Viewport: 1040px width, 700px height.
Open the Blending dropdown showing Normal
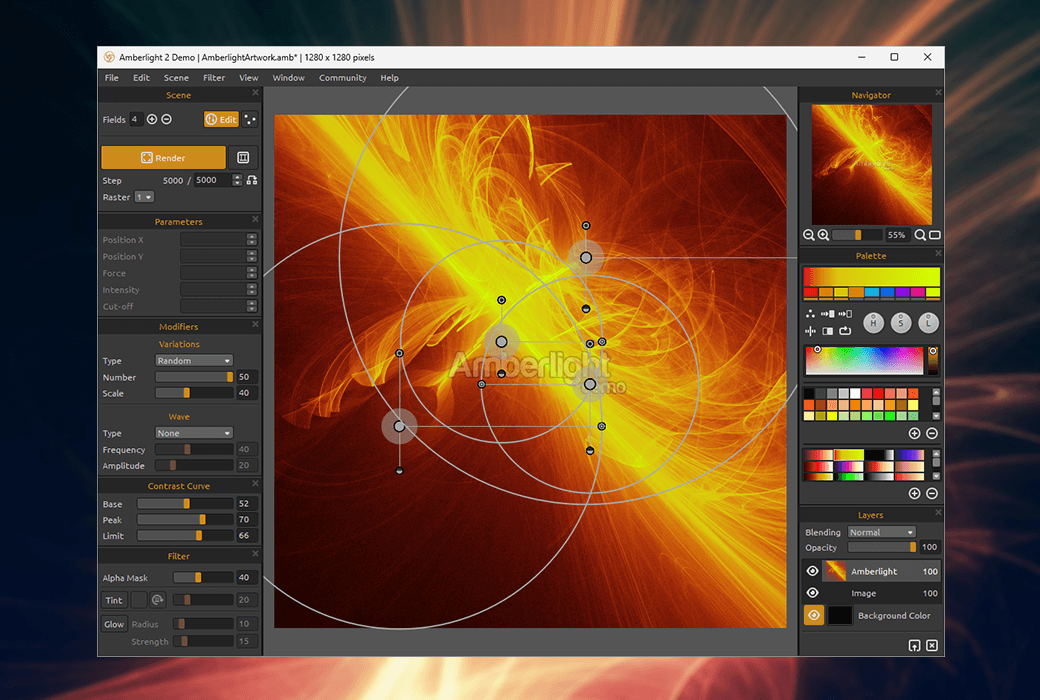pos(881,532)
